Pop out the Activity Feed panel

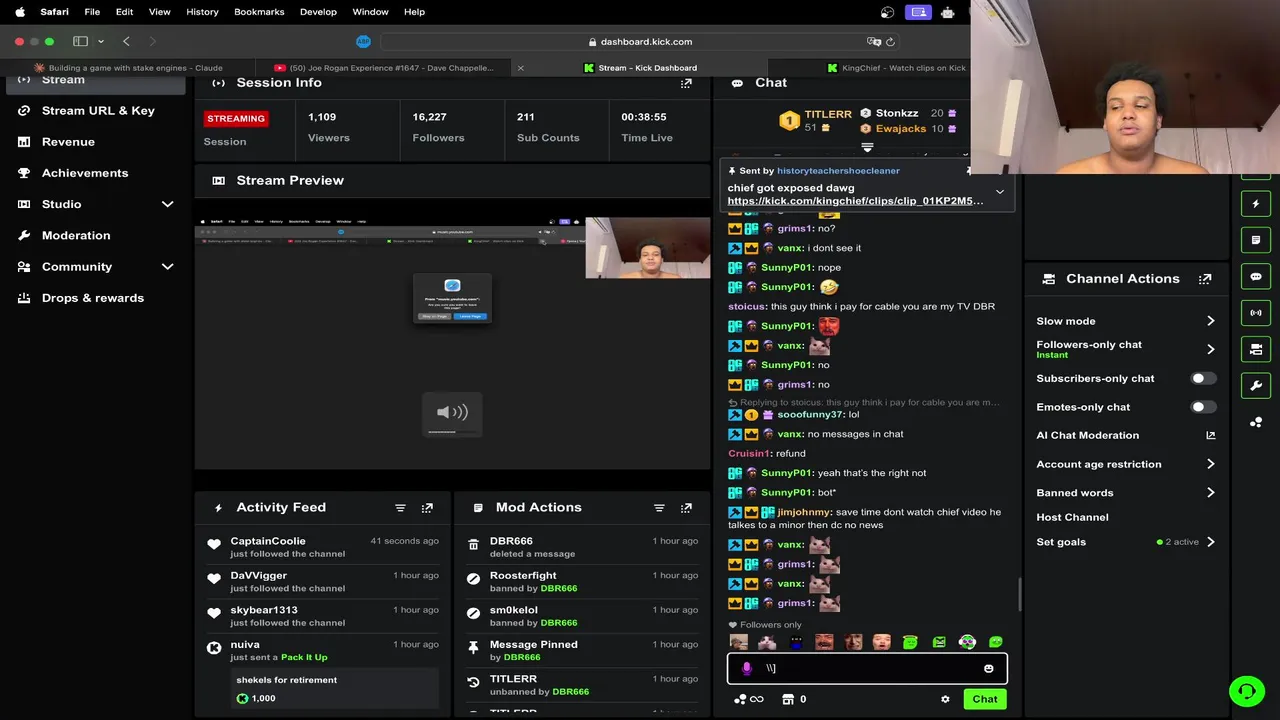click(427, 508)
